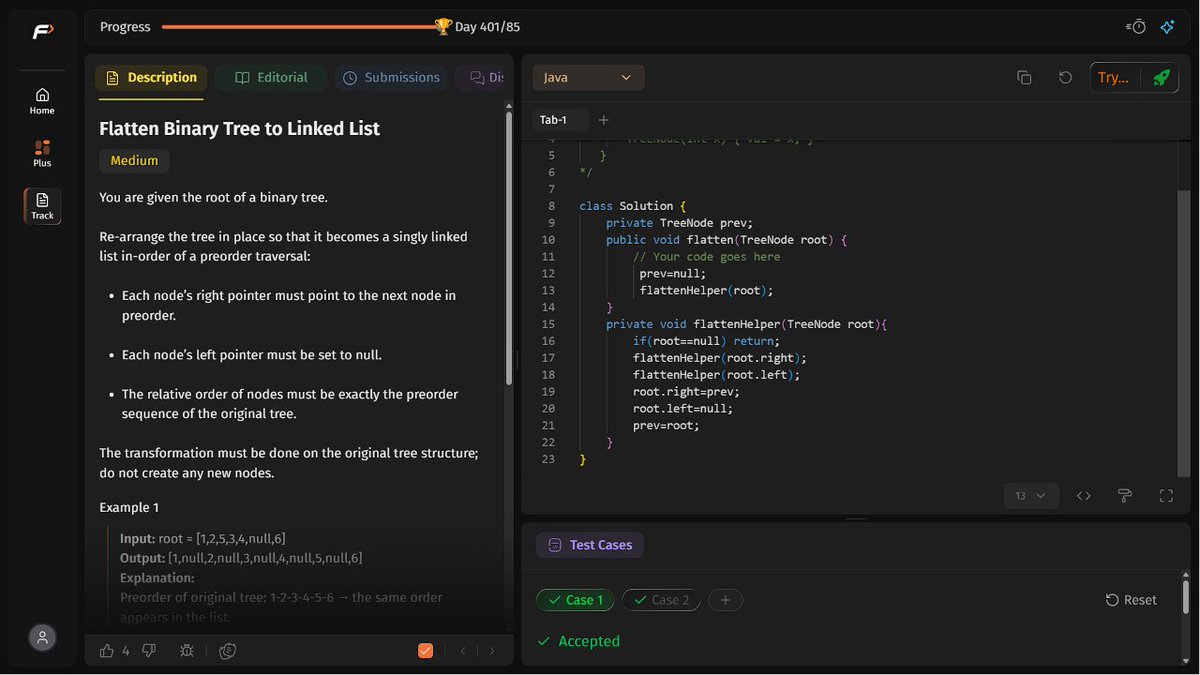Open the partially visible Discussion tab
The height and width of the screenshot is (675, 1200).
point(481,77)
